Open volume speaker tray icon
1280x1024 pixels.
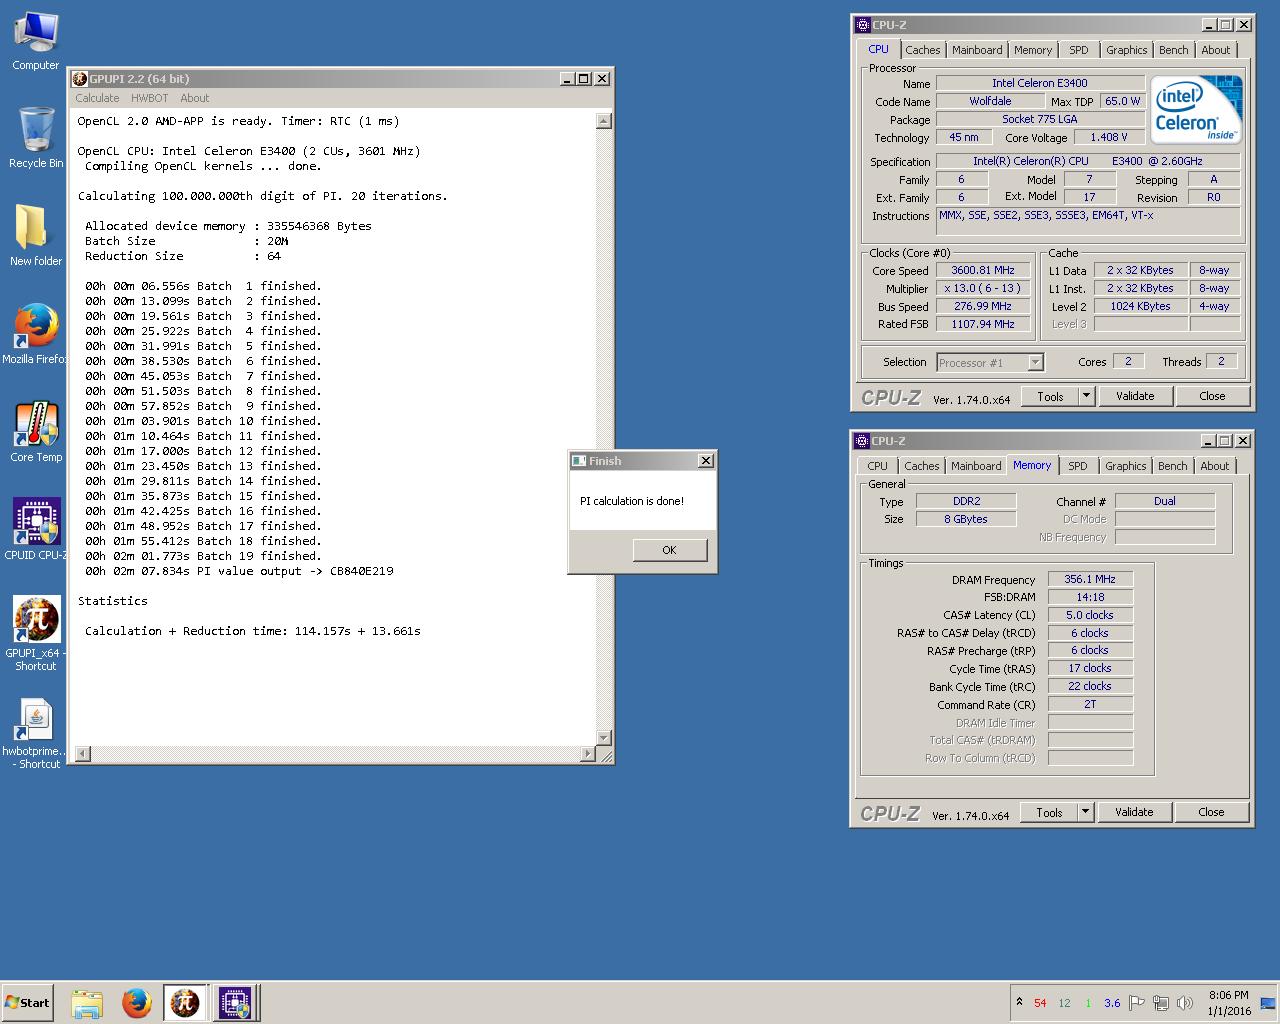click(1185, 1003)
